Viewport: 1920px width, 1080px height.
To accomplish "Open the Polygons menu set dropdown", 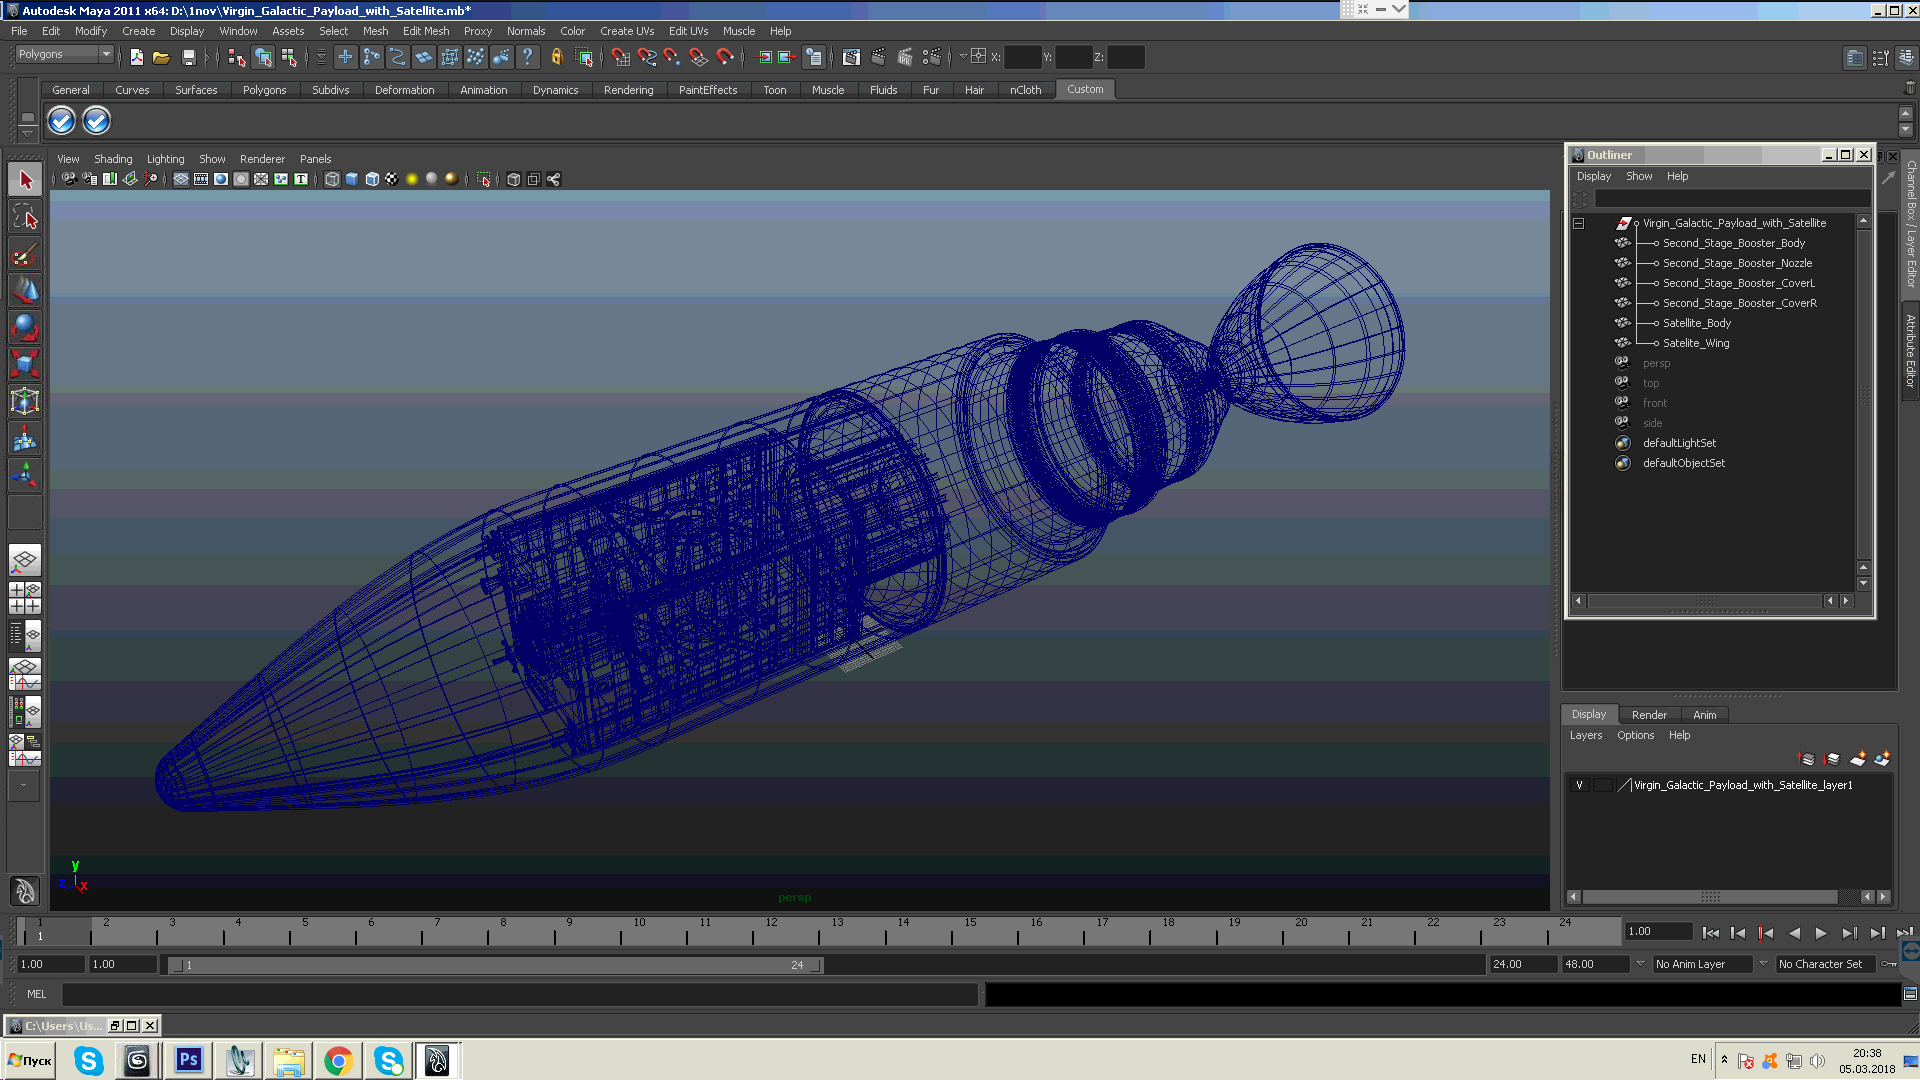I will (64, 54).
